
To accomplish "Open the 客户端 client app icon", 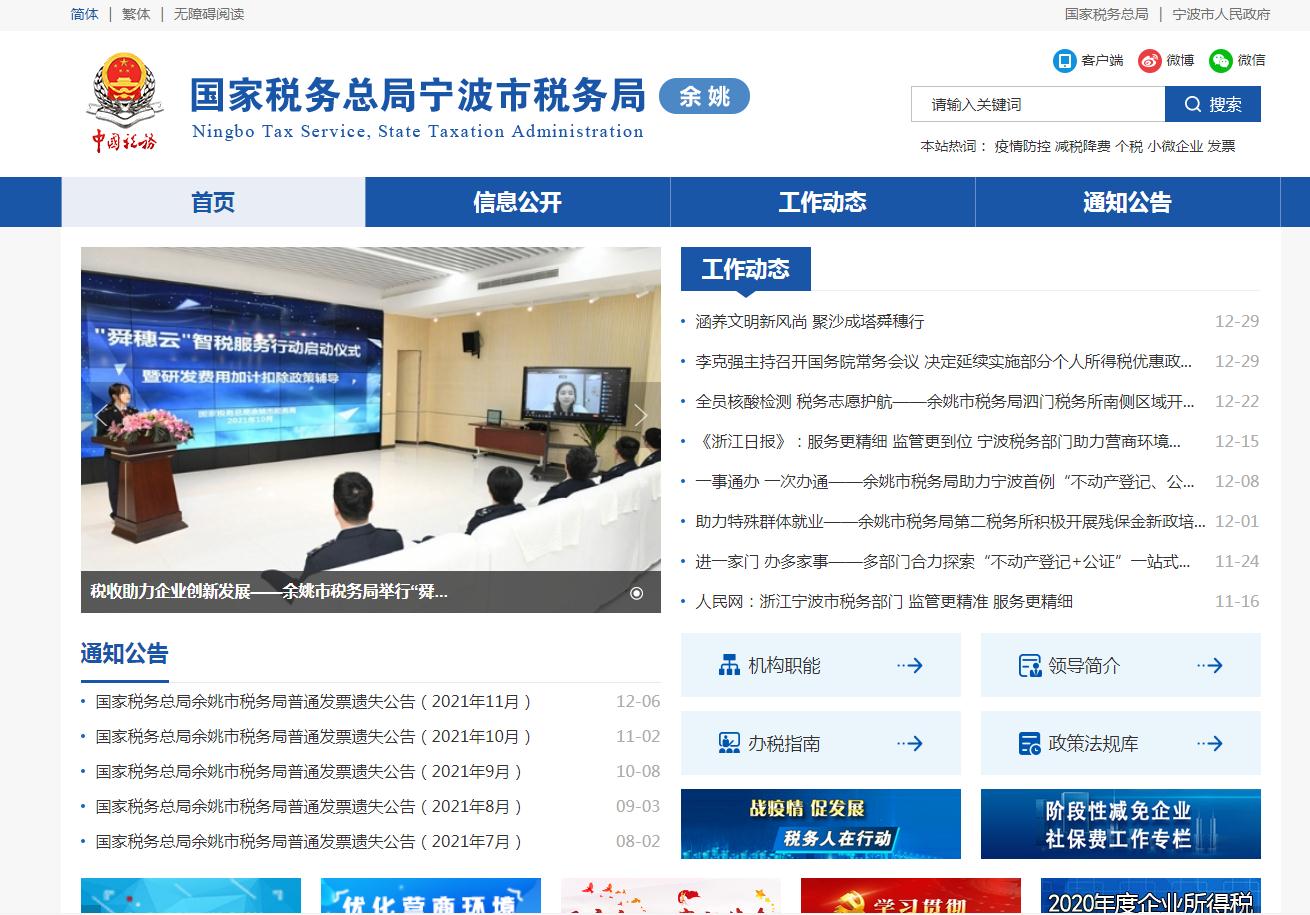I will [x=1064, y=61].
